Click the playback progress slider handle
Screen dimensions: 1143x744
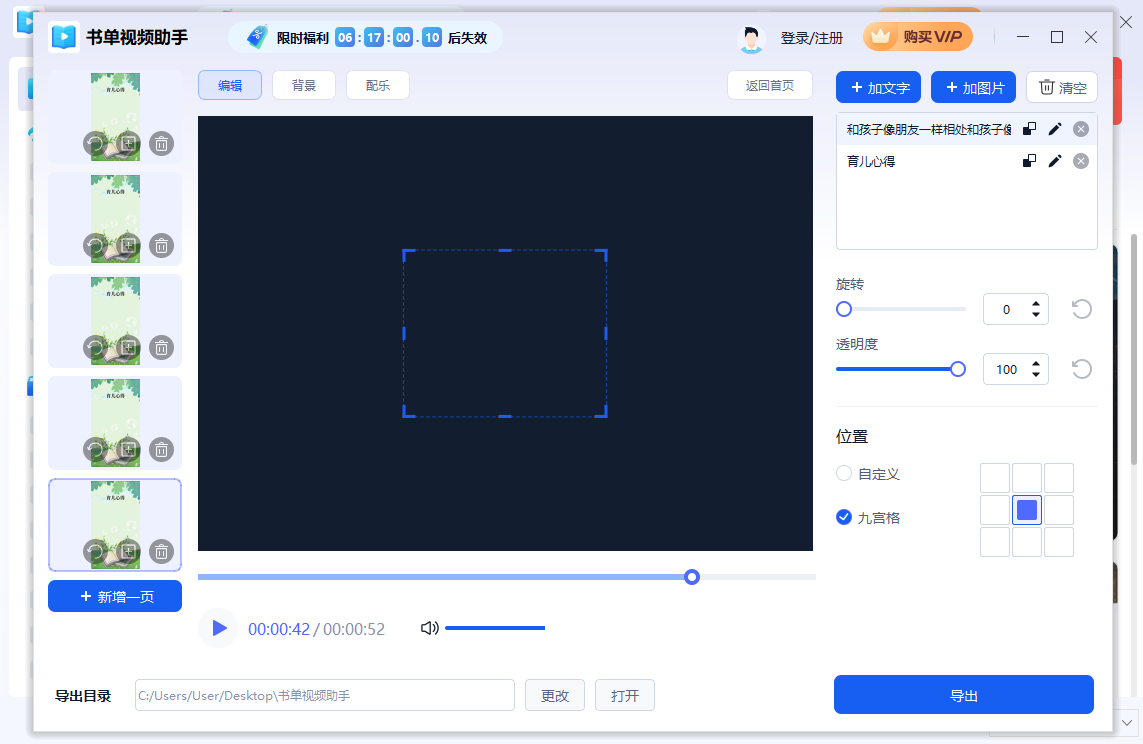click(x=691, y=577)
